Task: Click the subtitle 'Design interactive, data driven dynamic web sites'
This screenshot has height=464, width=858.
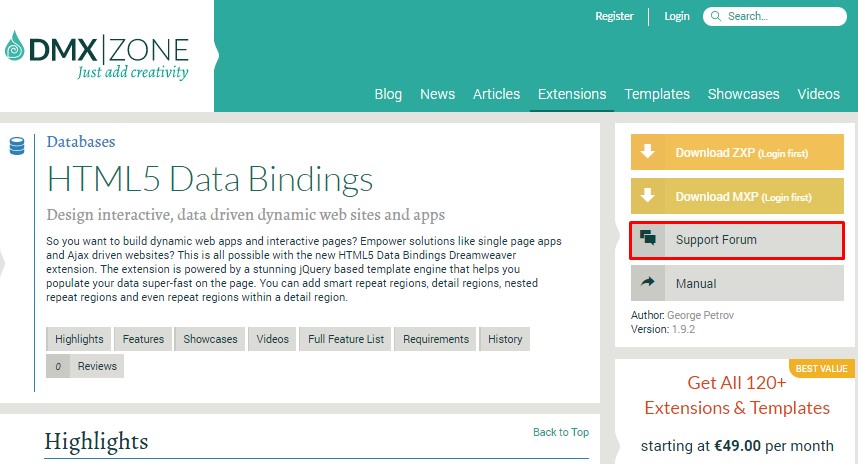Action: coord(246,214)
